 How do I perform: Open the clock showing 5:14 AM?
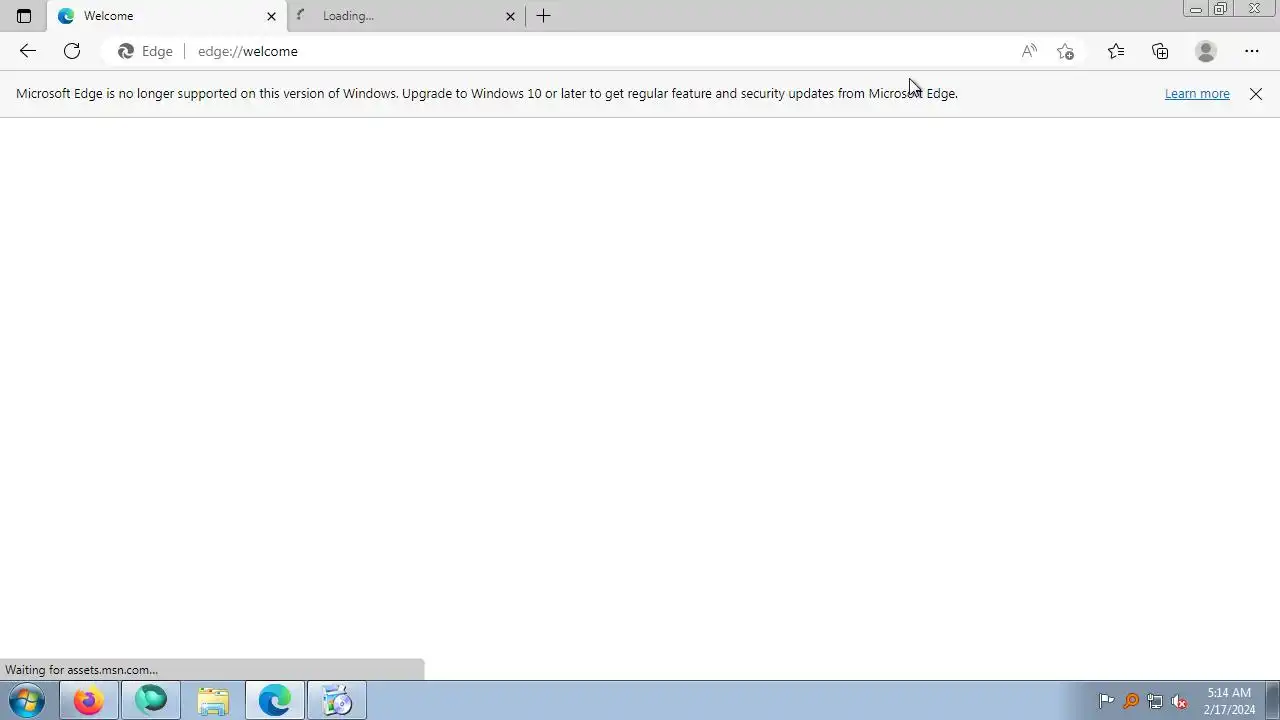click(1229, 701)
